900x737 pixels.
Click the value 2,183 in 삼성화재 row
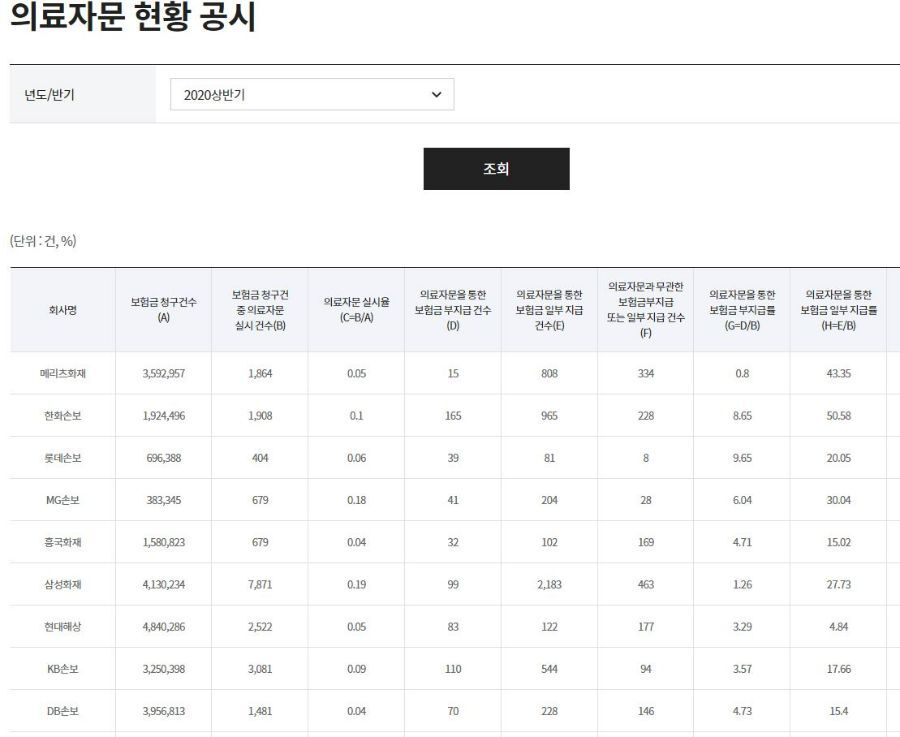(549, 584)
